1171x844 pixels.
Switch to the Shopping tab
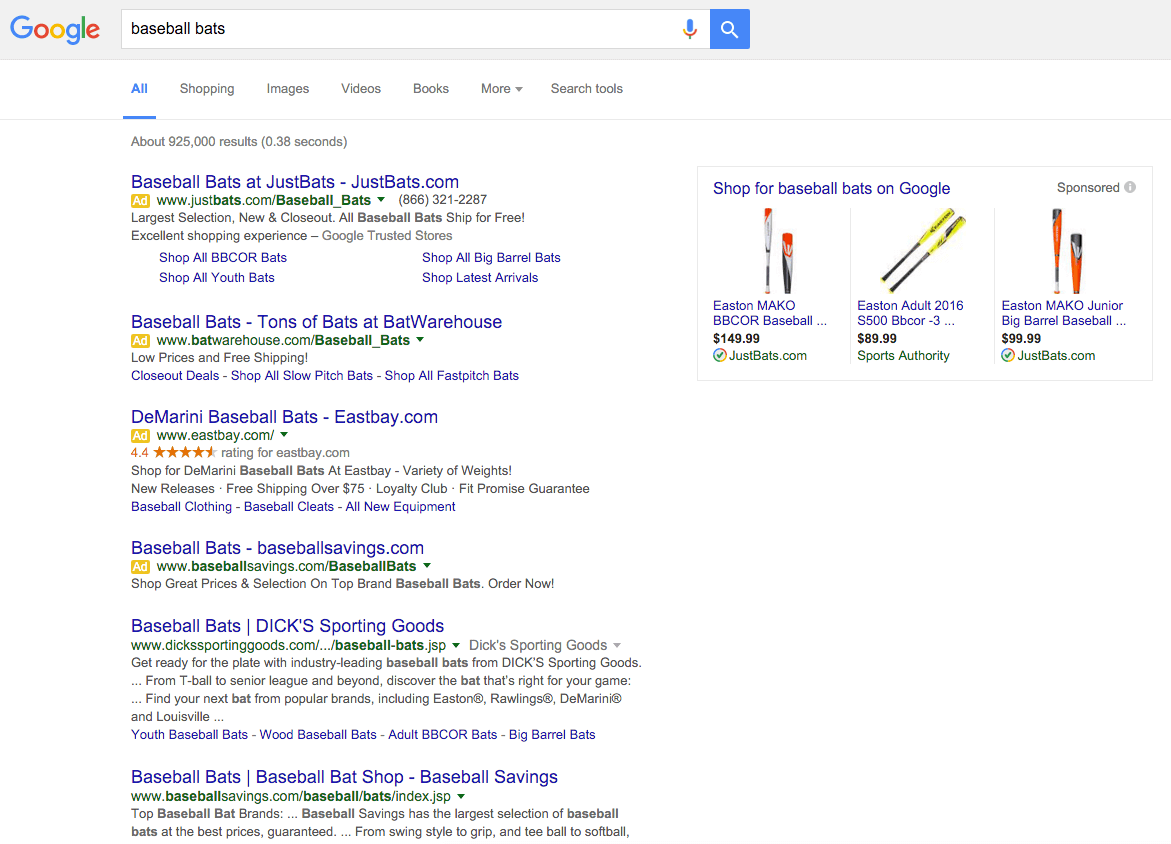coord(207,89)
